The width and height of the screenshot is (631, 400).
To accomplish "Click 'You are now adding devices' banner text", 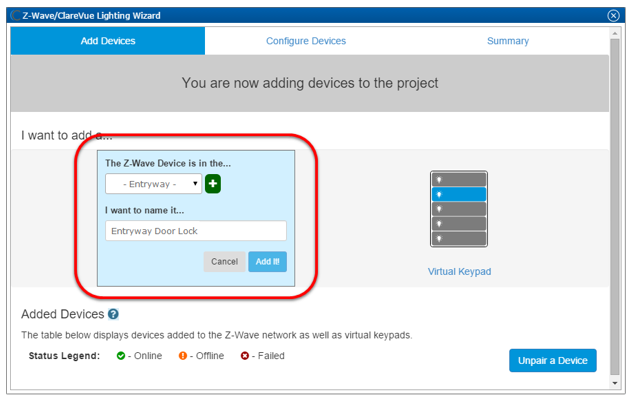I will [310, 83].
